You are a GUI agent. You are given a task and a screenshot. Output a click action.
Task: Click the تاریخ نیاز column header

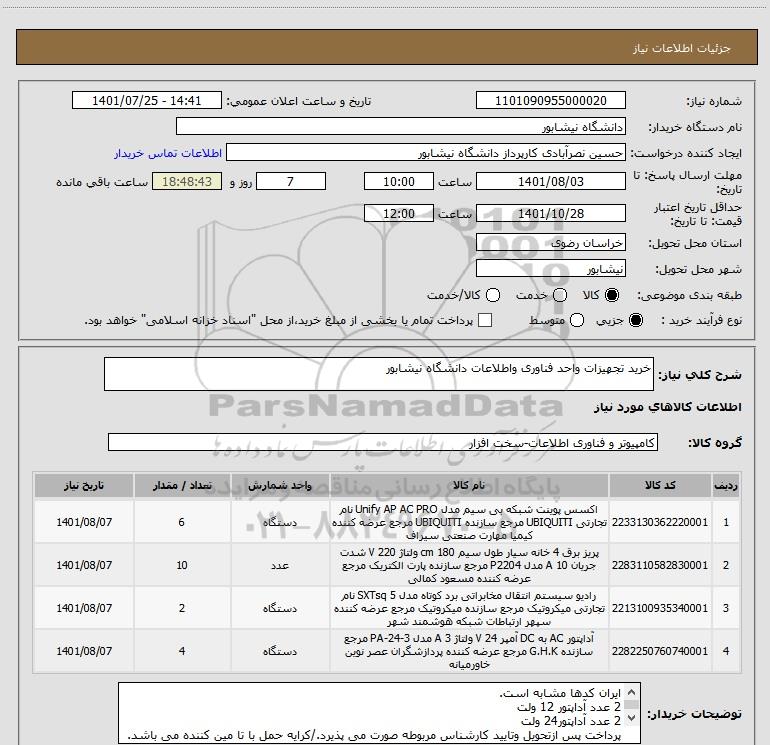click(83, 486)
